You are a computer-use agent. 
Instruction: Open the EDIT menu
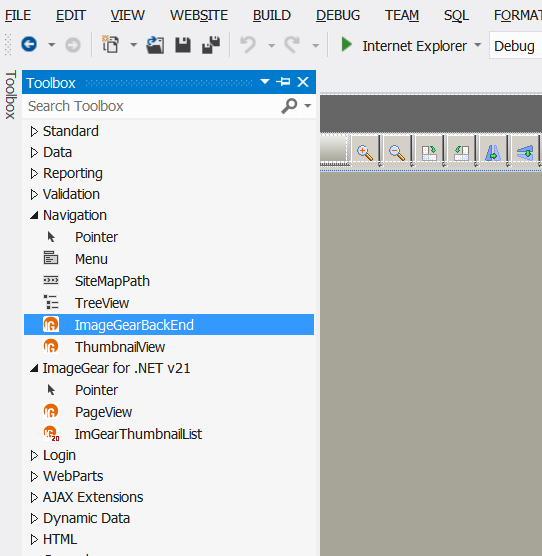point(71,15)
